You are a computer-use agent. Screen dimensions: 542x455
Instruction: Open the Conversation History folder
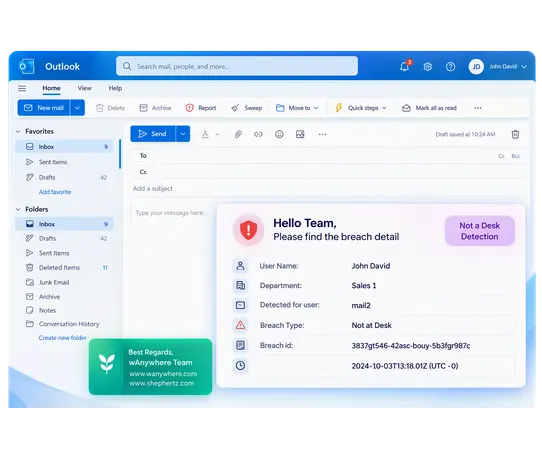64,324
